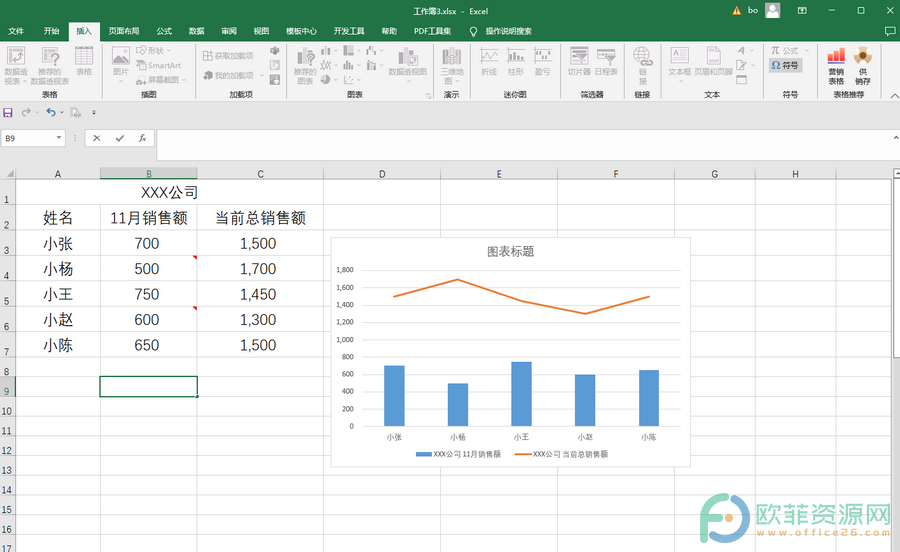
Task: Switch to the 公式 Formulas tab
Action: coord(164,31)
